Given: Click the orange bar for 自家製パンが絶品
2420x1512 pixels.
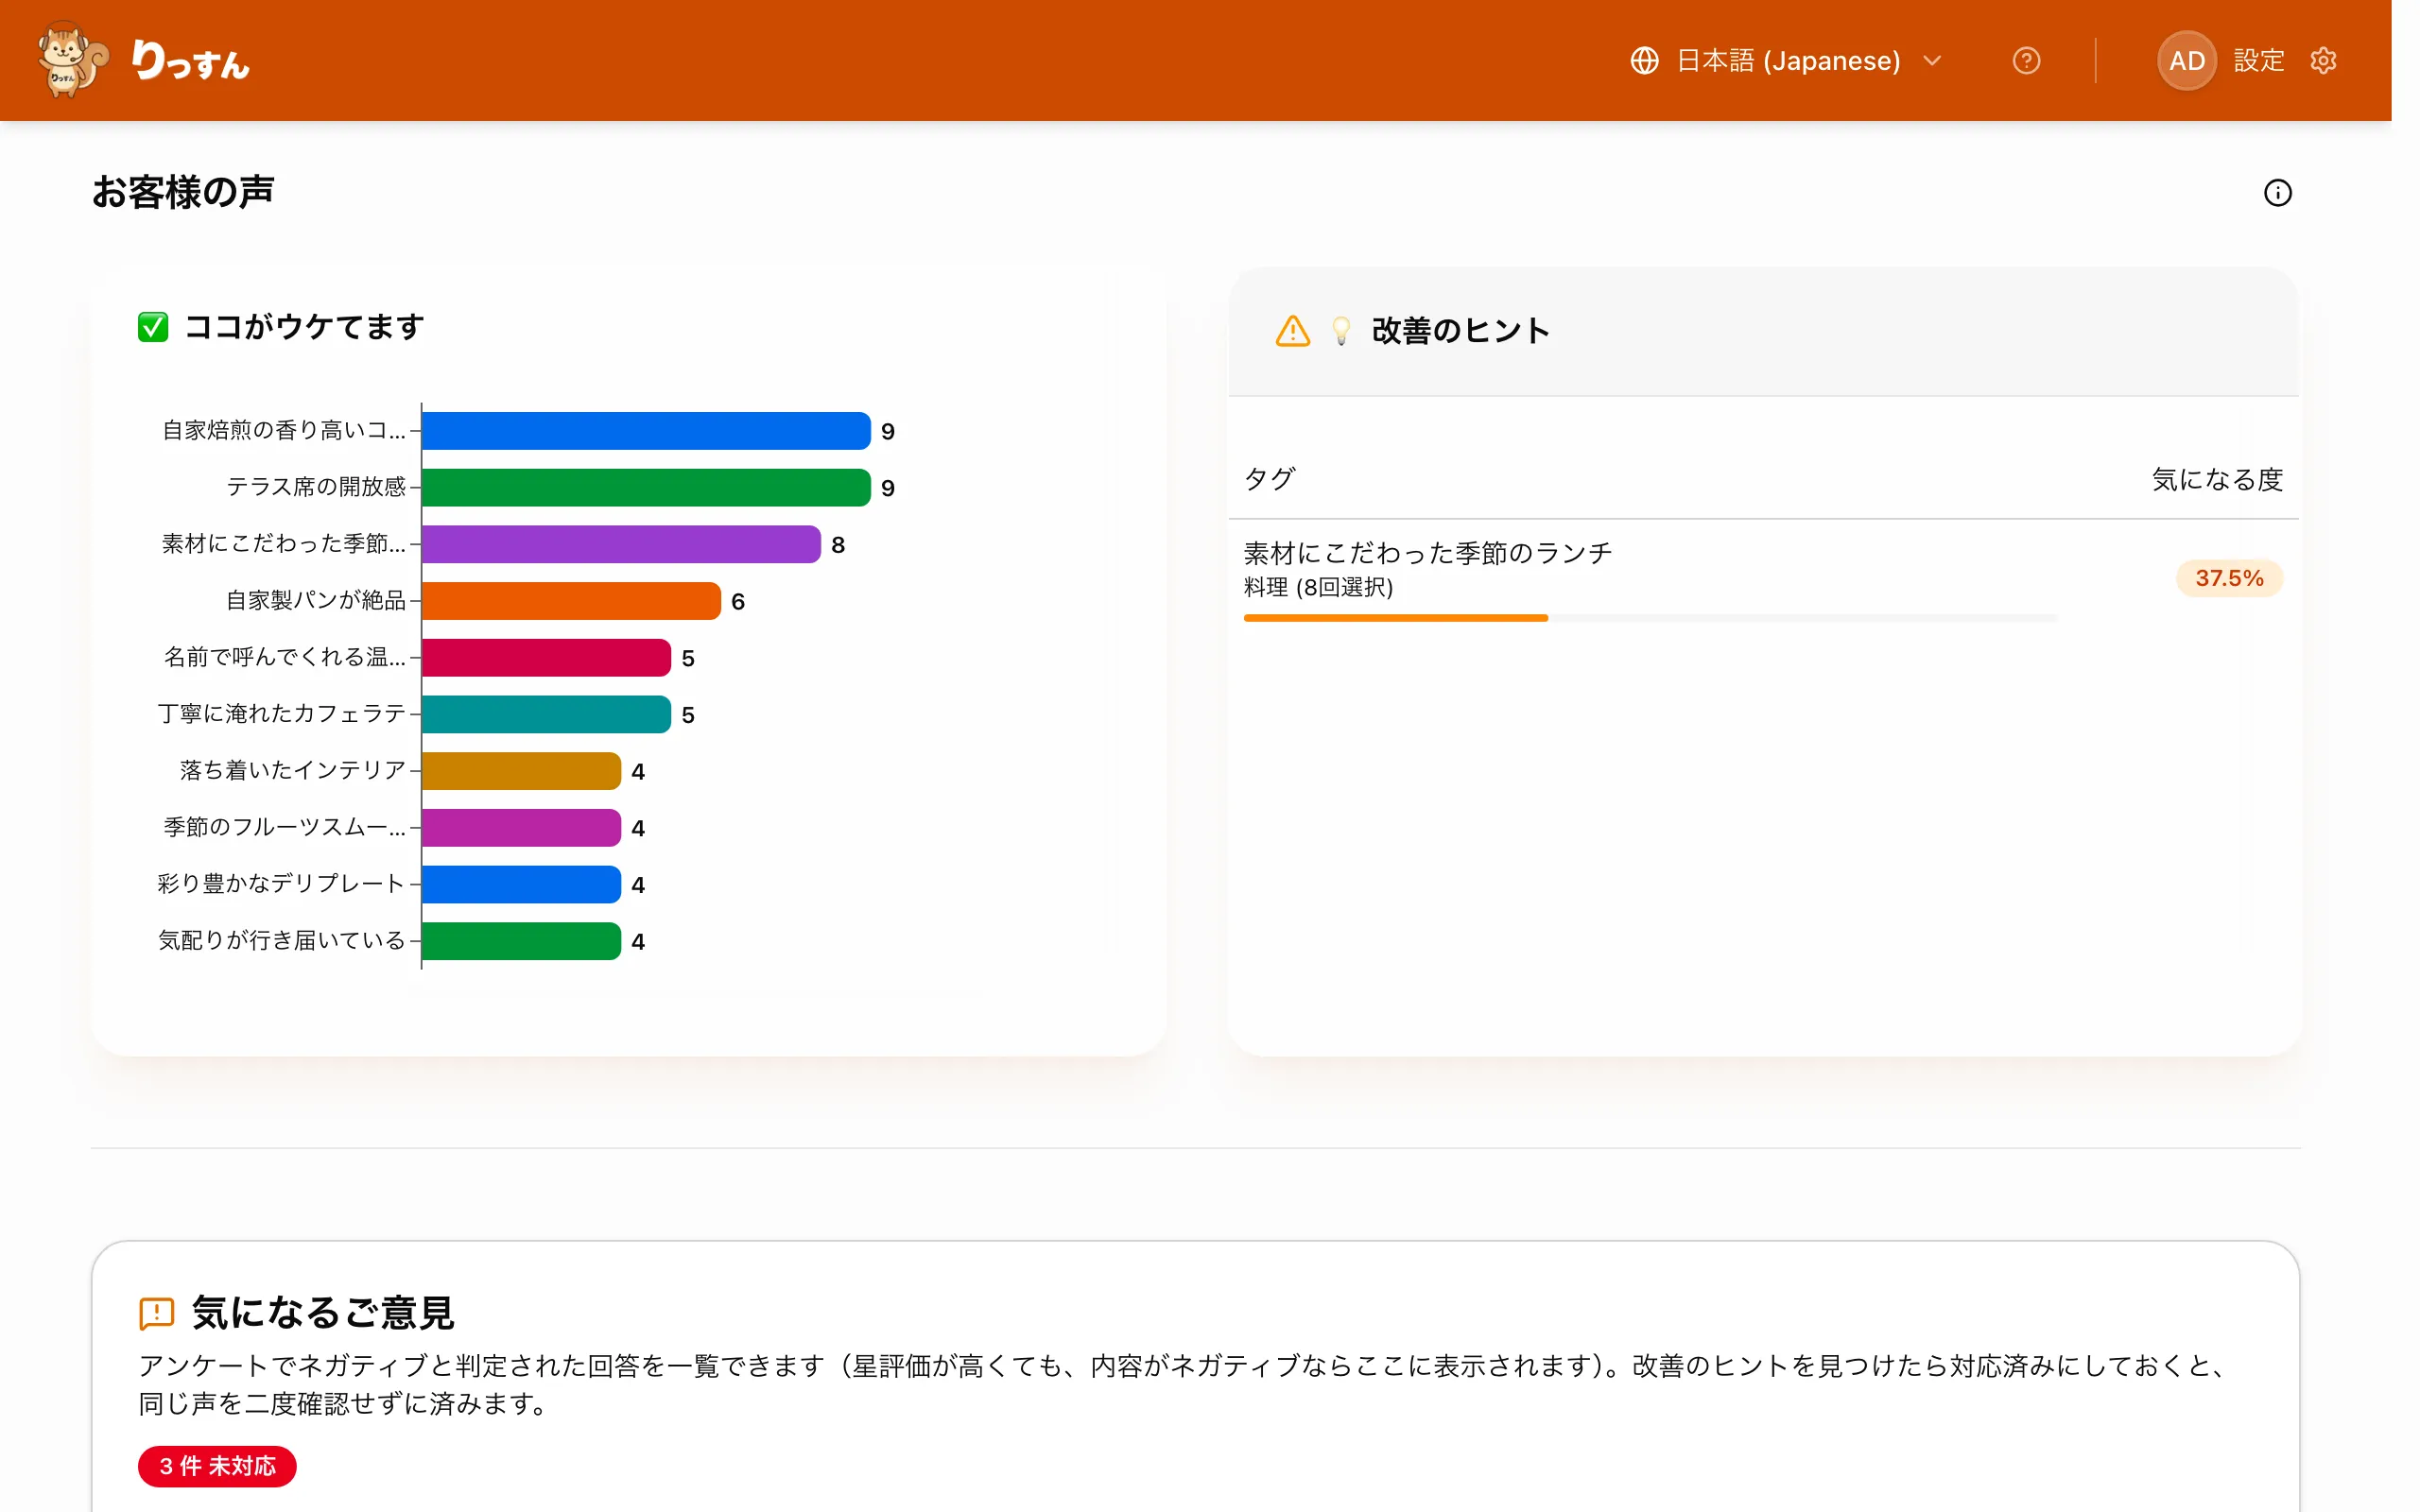Looking at the screenshot, I should coord(571,601).
